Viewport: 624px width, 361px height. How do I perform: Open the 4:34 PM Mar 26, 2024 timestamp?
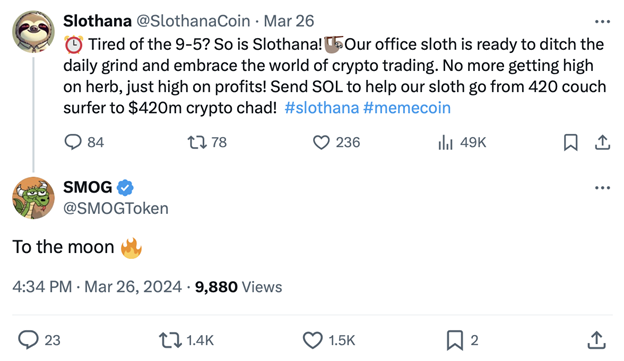(97, 287)
